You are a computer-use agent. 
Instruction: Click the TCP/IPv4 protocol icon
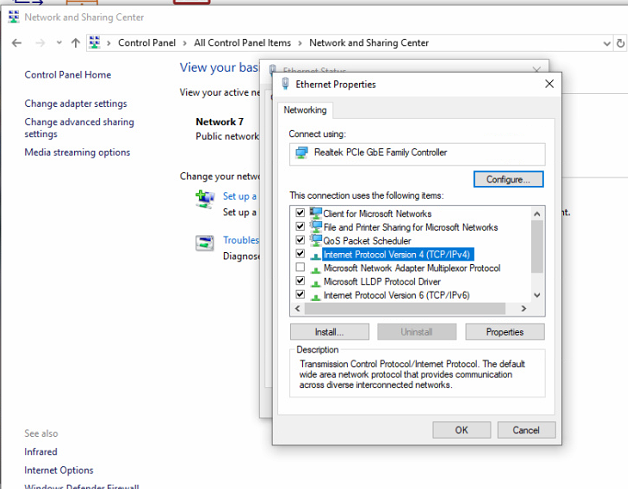click(x=316, y=256)
